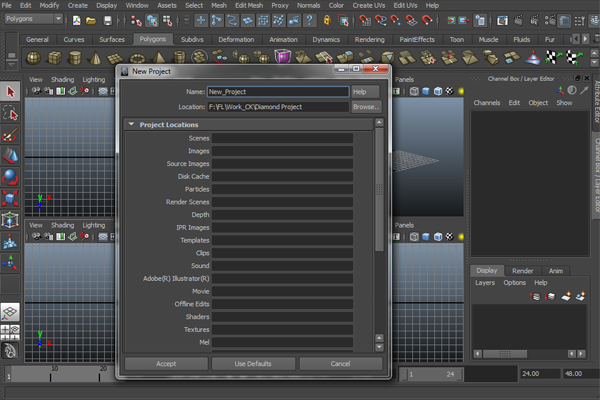Click the dialog vertical scrollbar thumb
Screen dimensions: 600x400
(379, 189)
